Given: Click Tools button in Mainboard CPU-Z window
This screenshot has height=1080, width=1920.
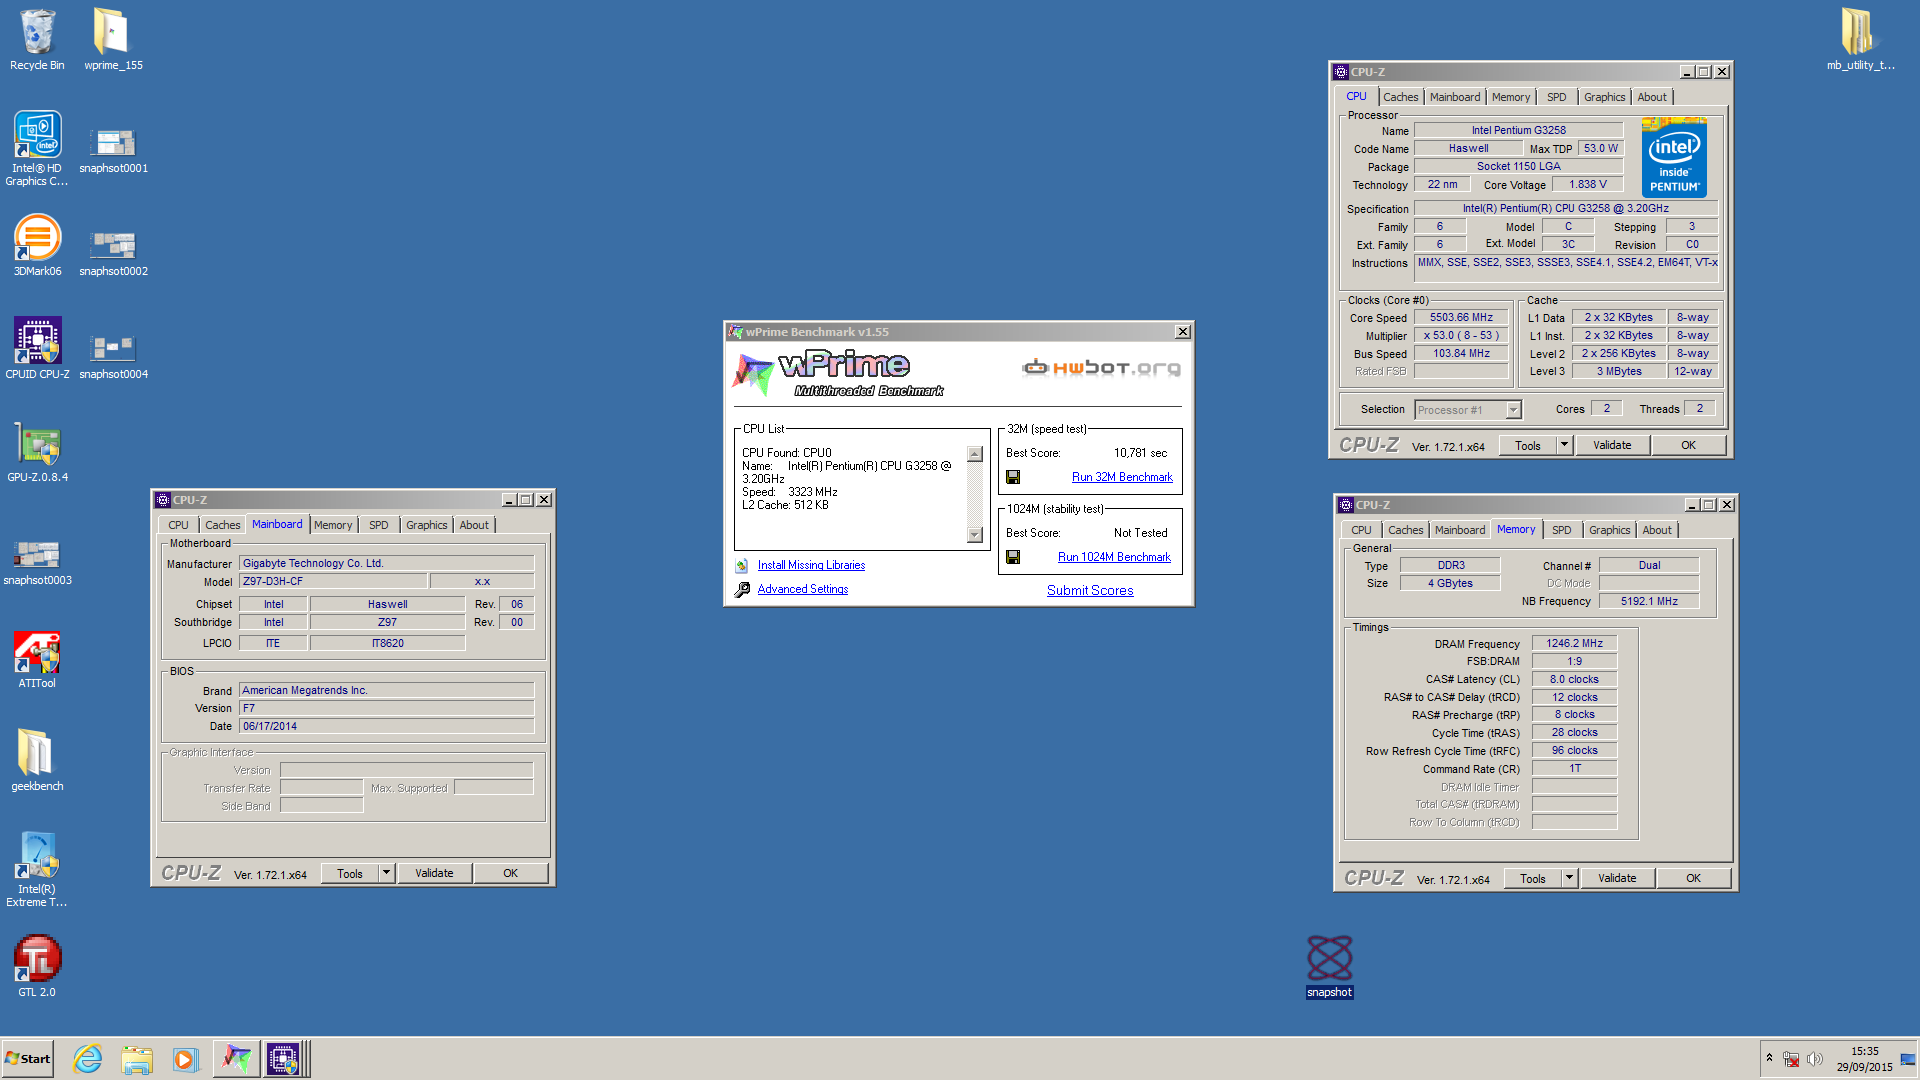Looking at the screenshot, I should point(350,873).
